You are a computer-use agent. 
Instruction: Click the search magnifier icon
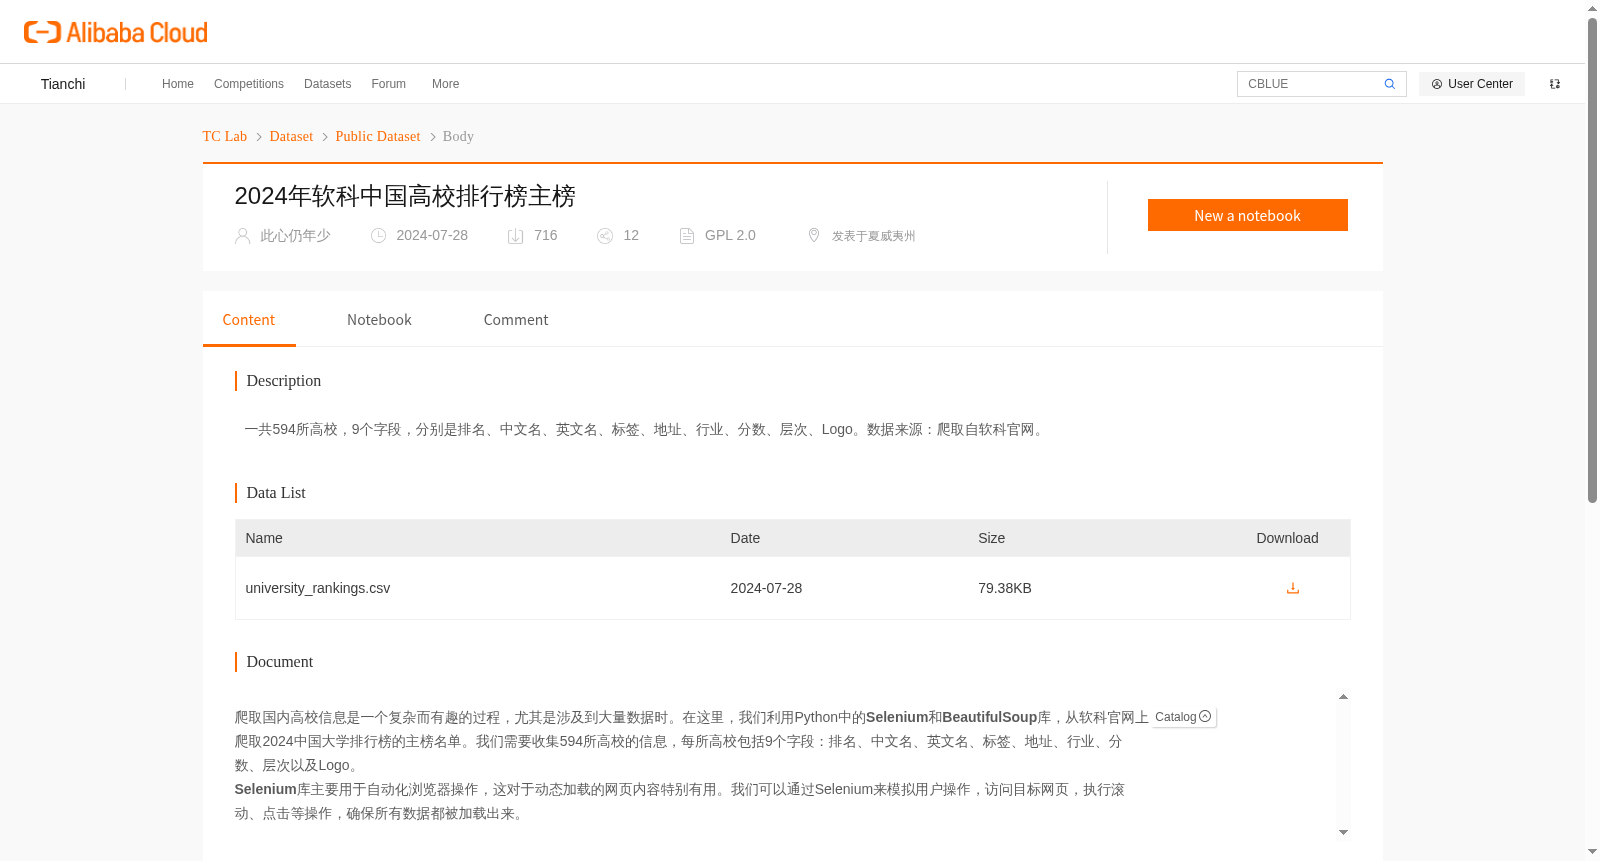pyautogui.click(x=1389, y=84)
